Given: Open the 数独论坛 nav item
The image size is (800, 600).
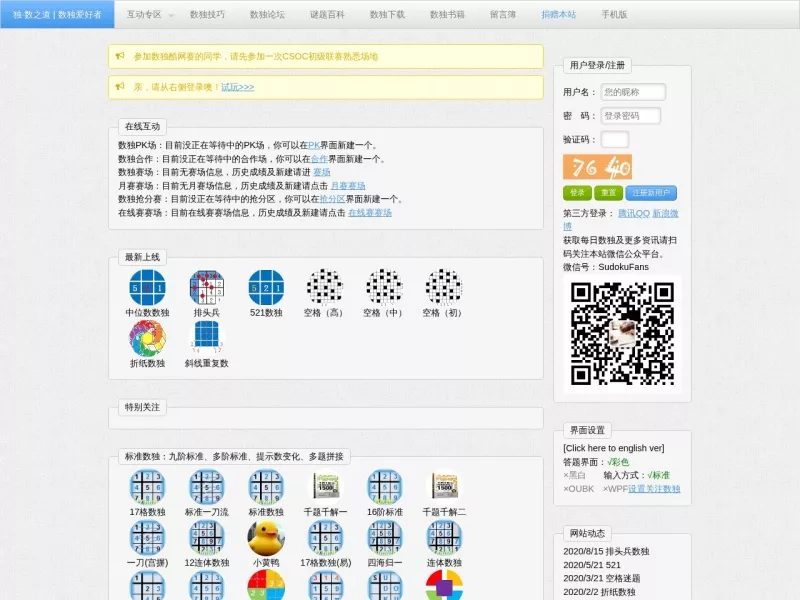Looking at the screenshot, I should 267,14.
